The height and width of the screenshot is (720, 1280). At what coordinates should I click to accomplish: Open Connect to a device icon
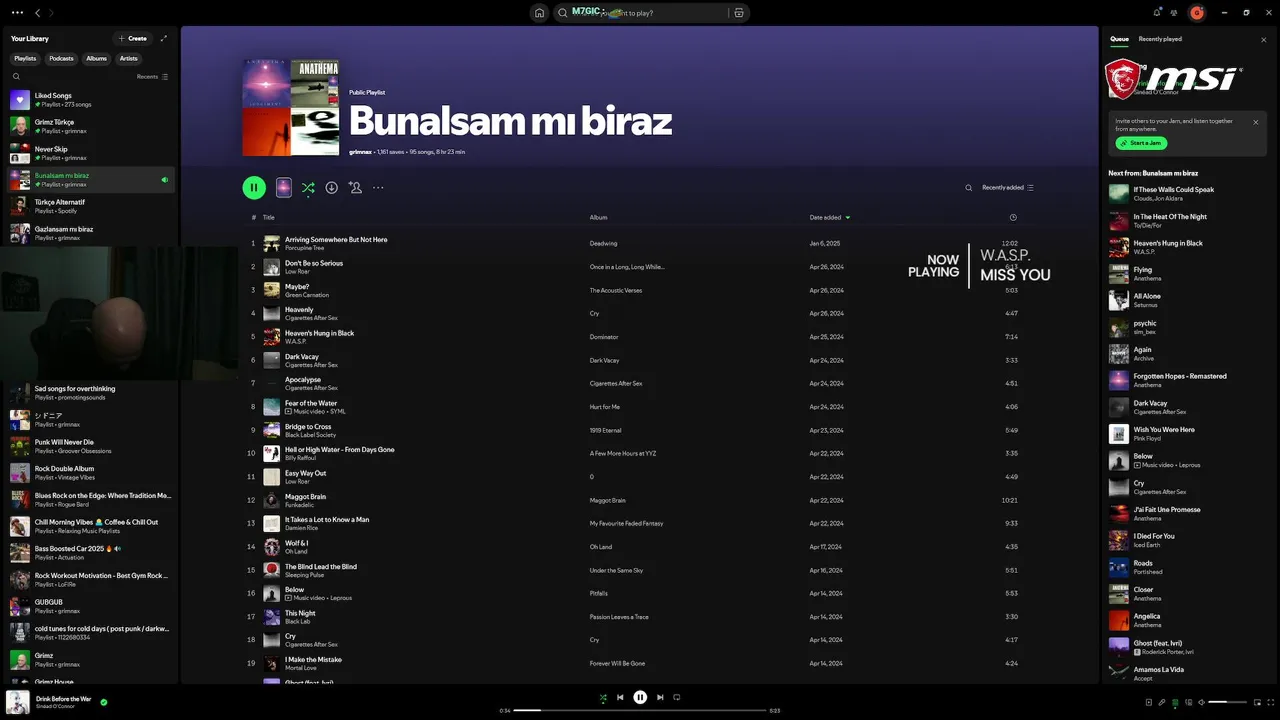1188,702
